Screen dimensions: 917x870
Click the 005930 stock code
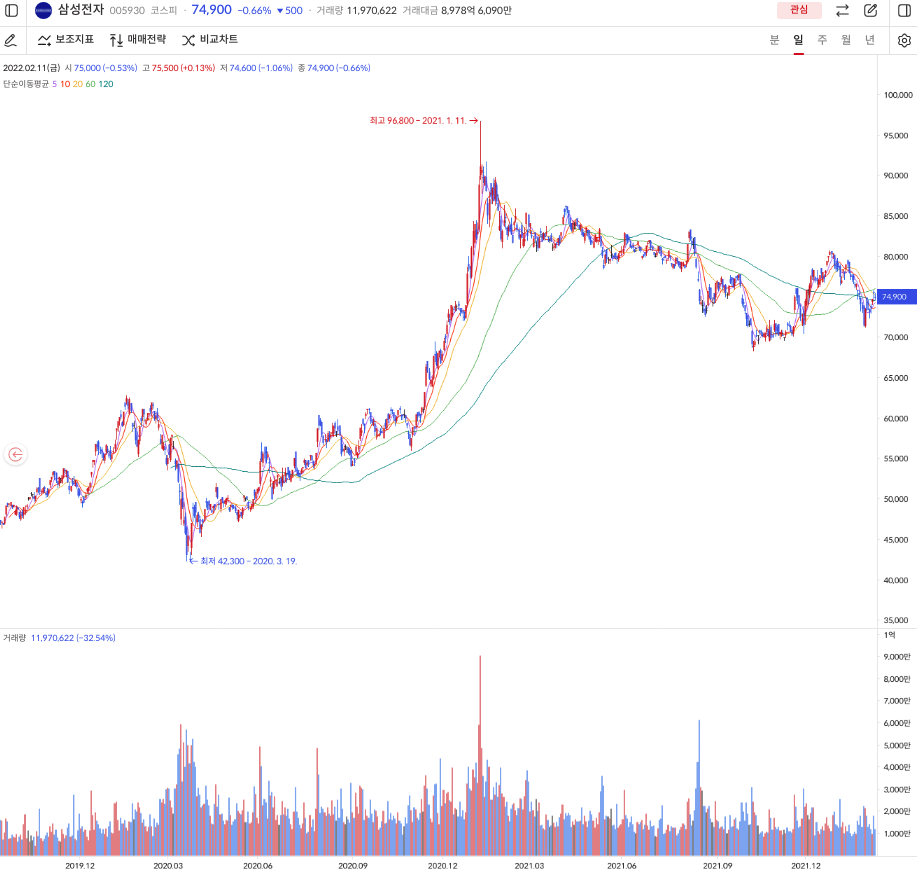tap(127, 11)
